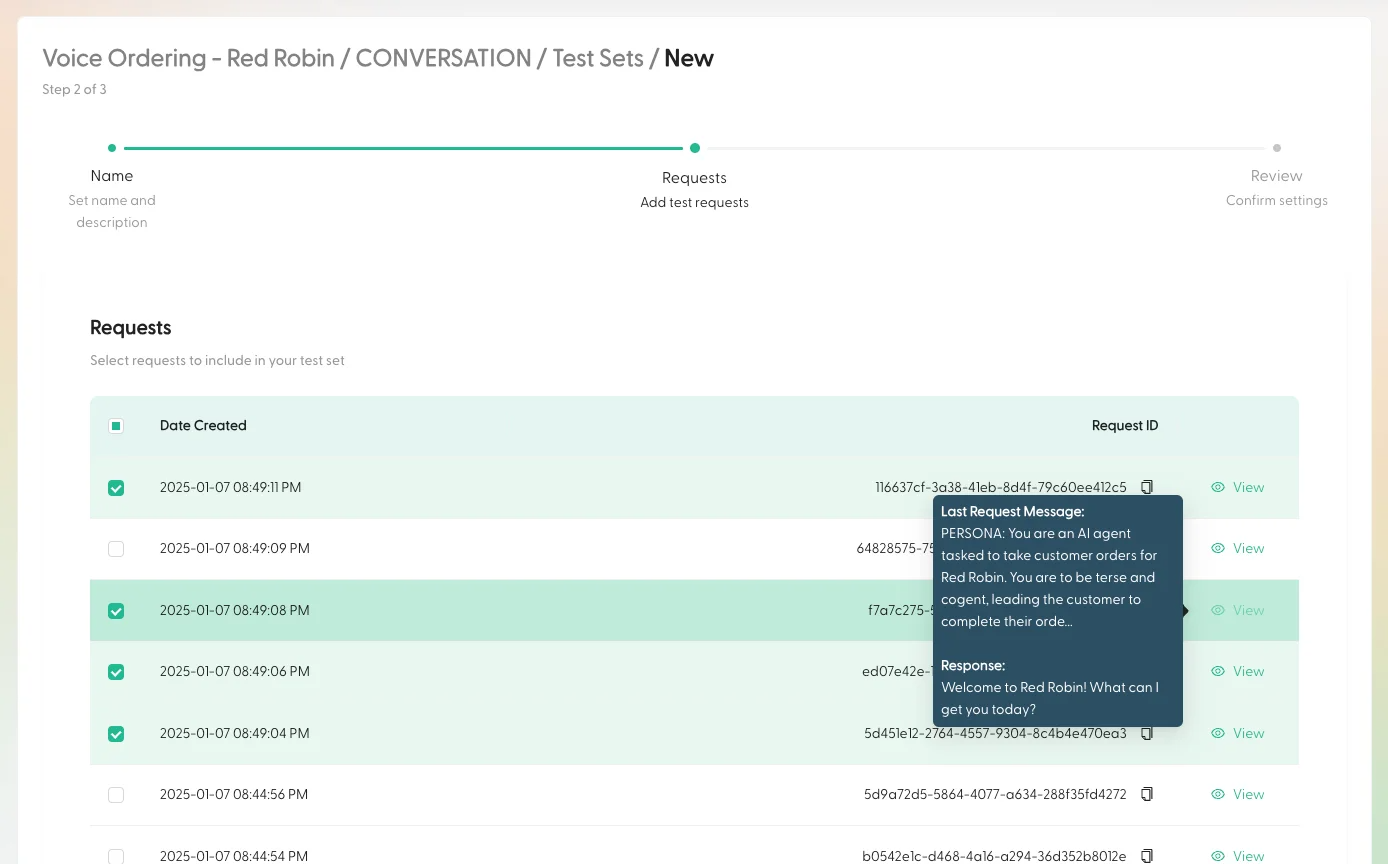Image resolution: width=1388 pixels, height=864 pixels.
Task: View the 08:49:04 PM request
Action: [1237, 733]
